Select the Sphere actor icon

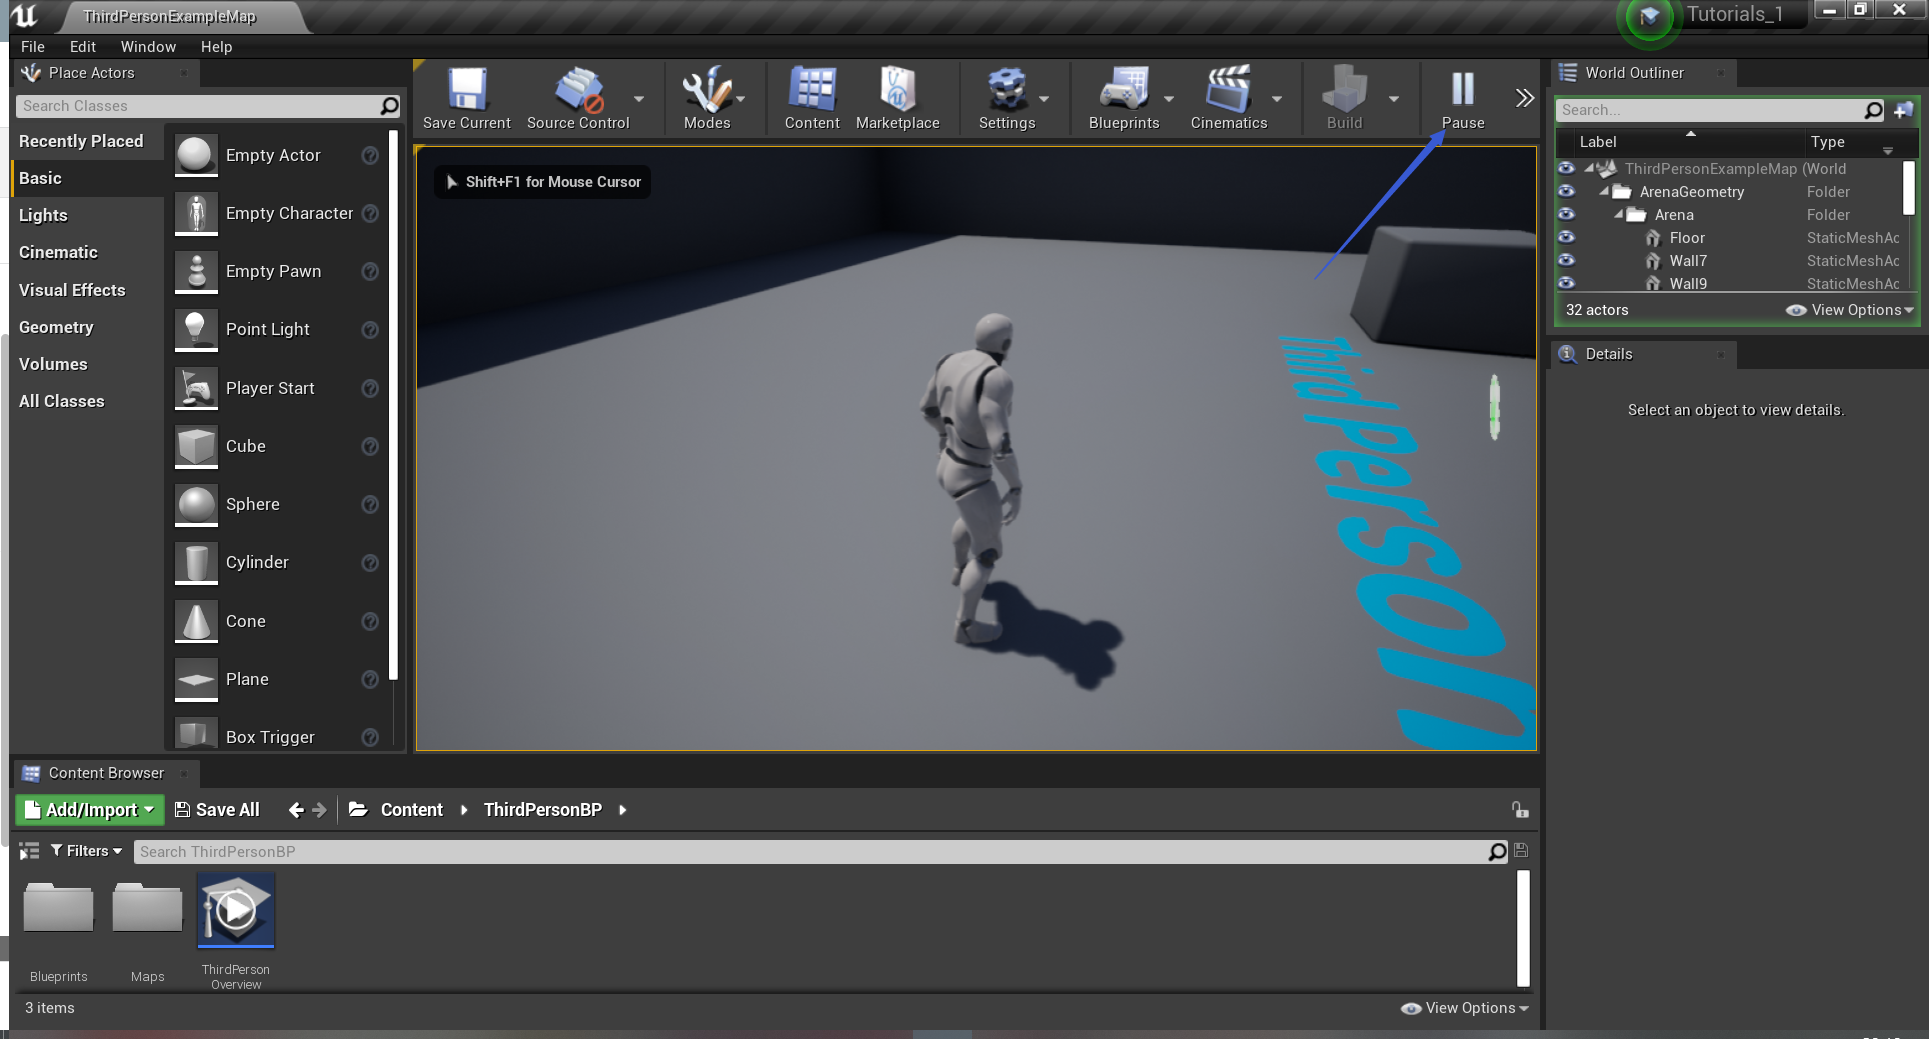196,504
